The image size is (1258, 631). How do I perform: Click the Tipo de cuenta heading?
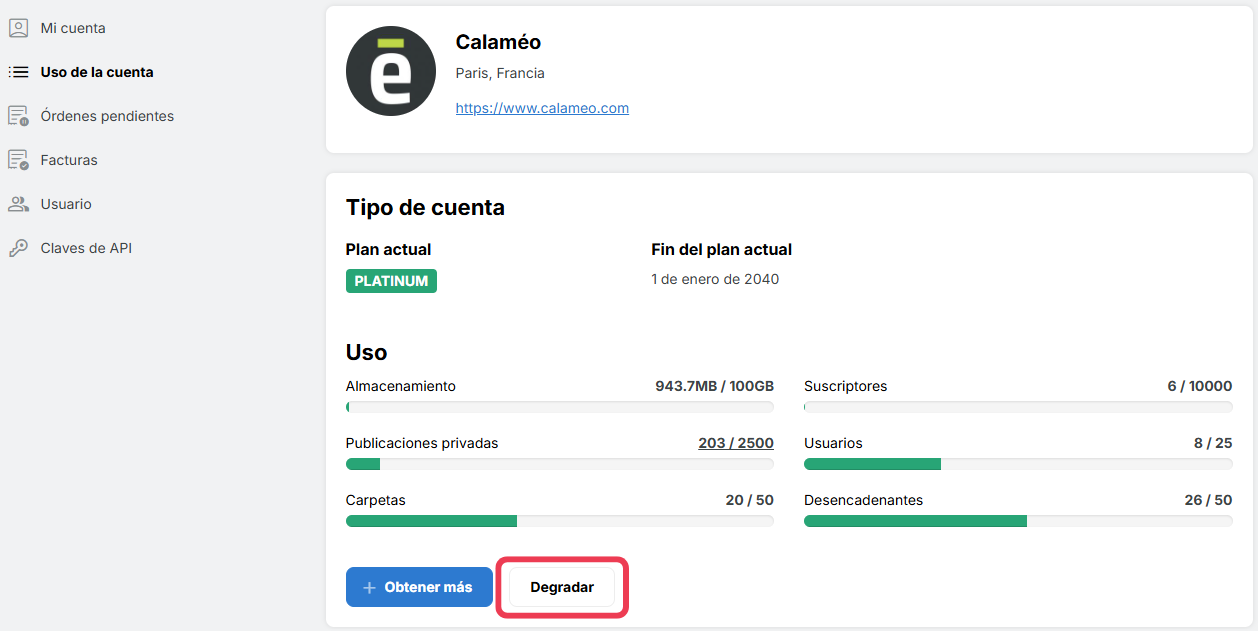(x=425, y=208)
